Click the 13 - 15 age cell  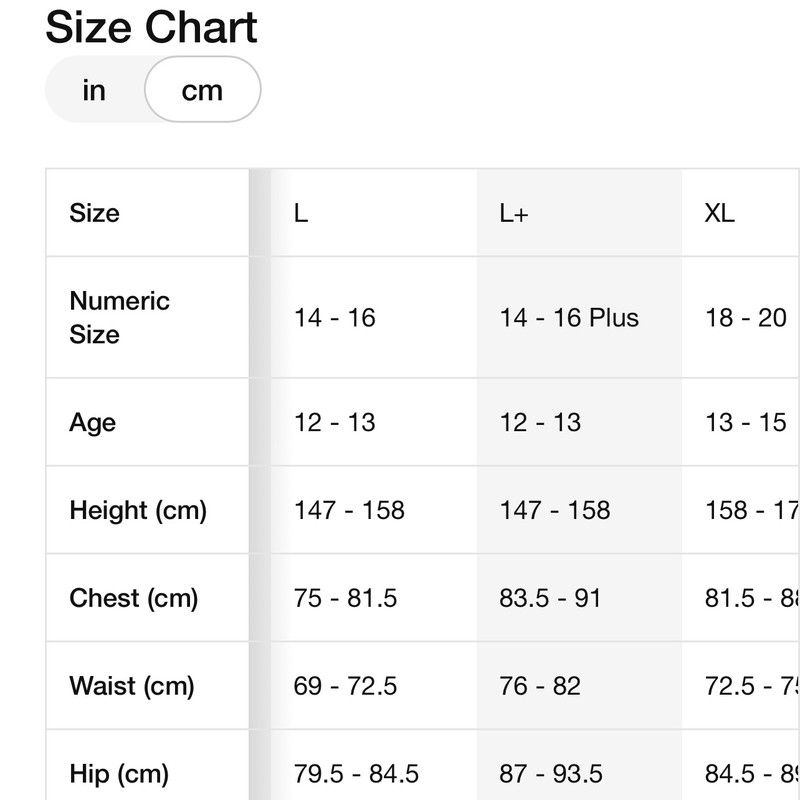(x=746, y=422)
